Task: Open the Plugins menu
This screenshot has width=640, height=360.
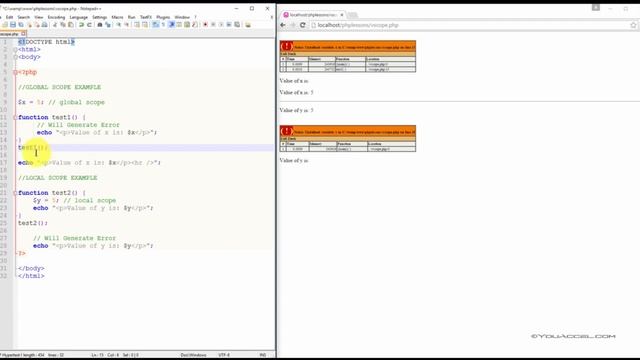Action: [163, 17]
